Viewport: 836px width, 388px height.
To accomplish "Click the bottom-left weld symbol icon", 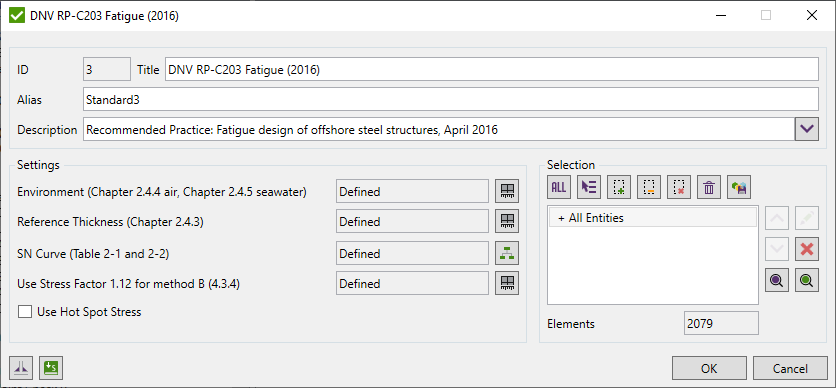I will tap(21, 367).
